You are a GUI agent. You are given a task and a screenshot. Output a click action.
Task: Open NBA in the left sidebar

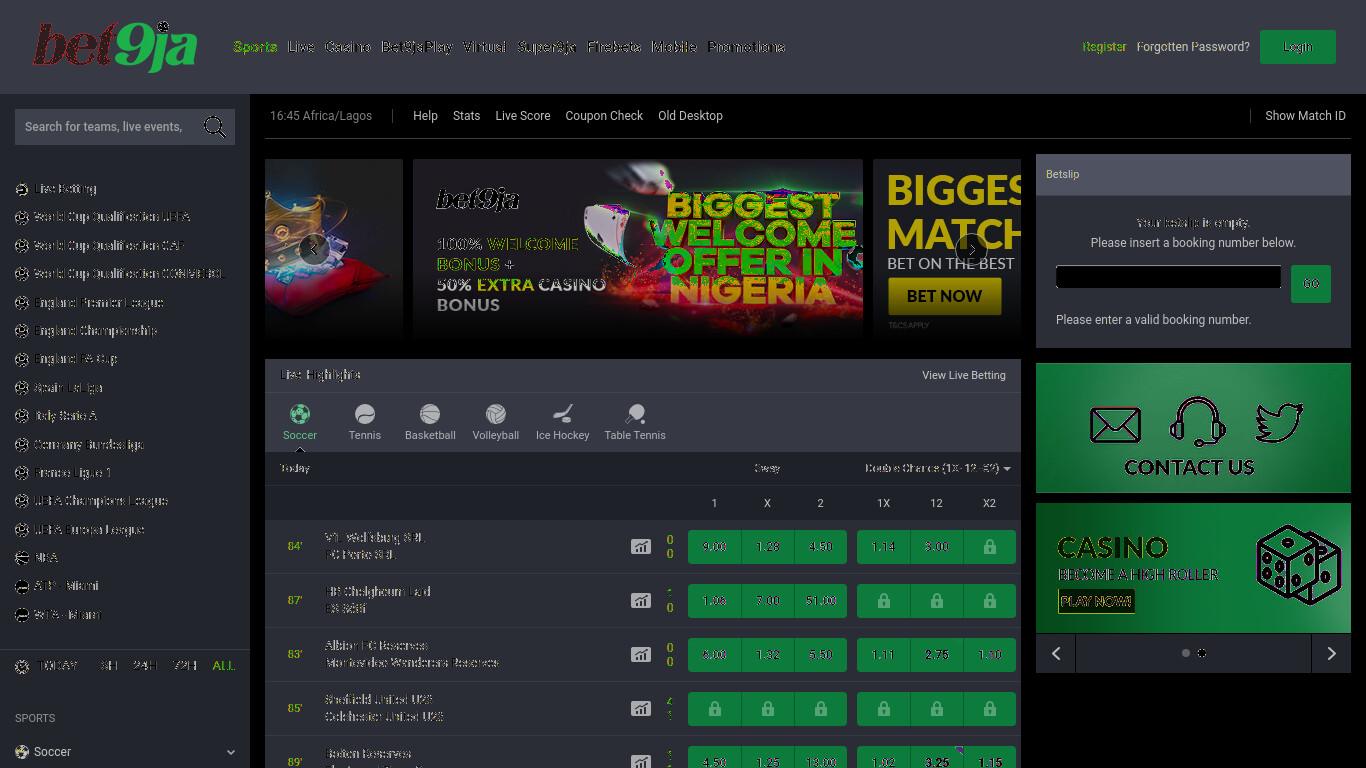point(45,558)
